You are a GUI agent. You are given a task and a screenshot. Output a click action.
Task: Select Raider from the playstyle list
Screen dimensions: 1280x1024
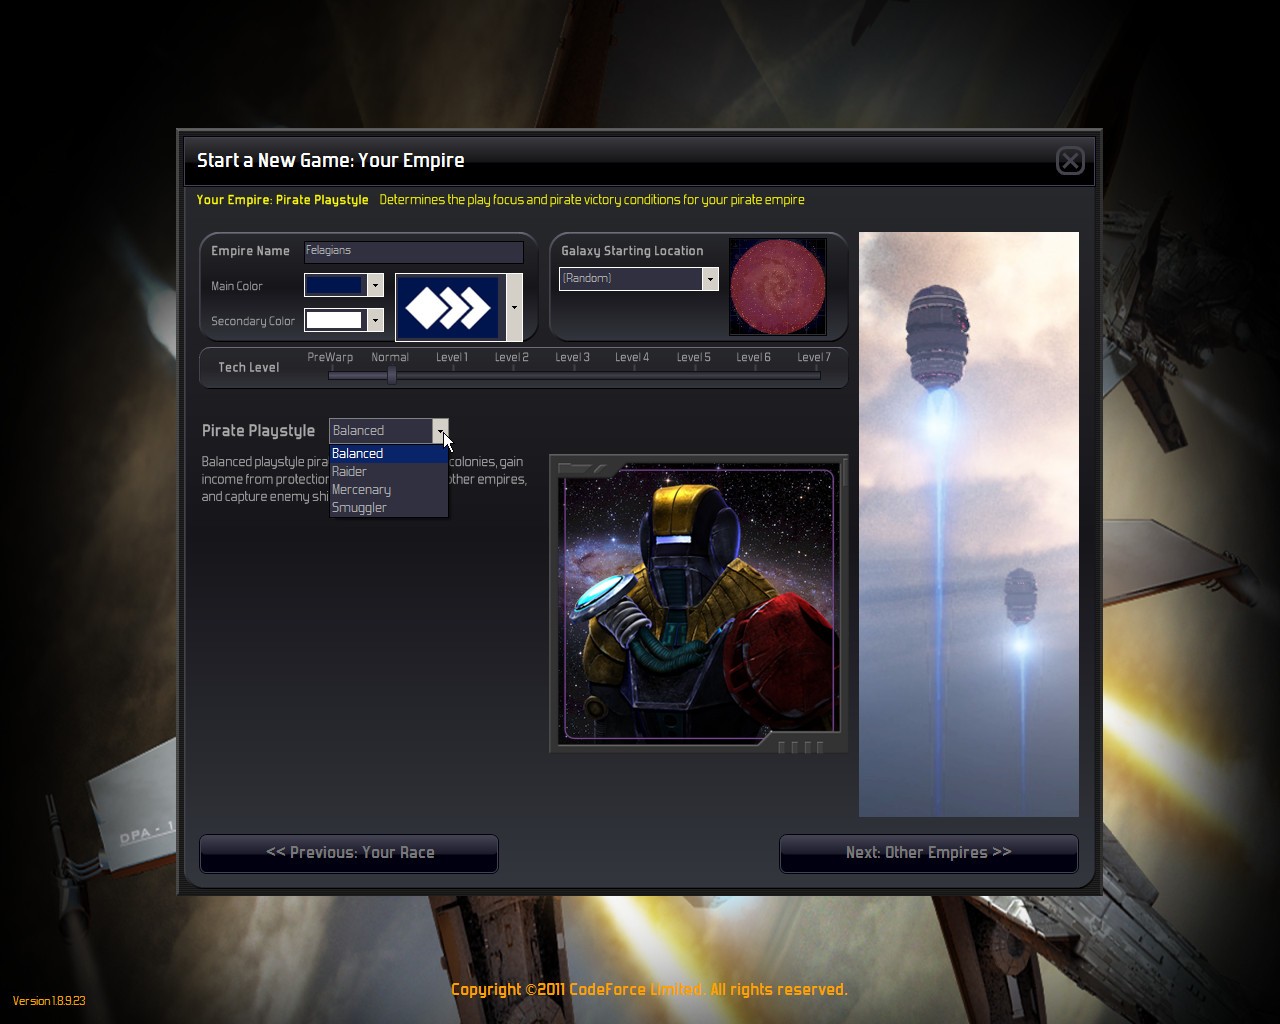387,472
